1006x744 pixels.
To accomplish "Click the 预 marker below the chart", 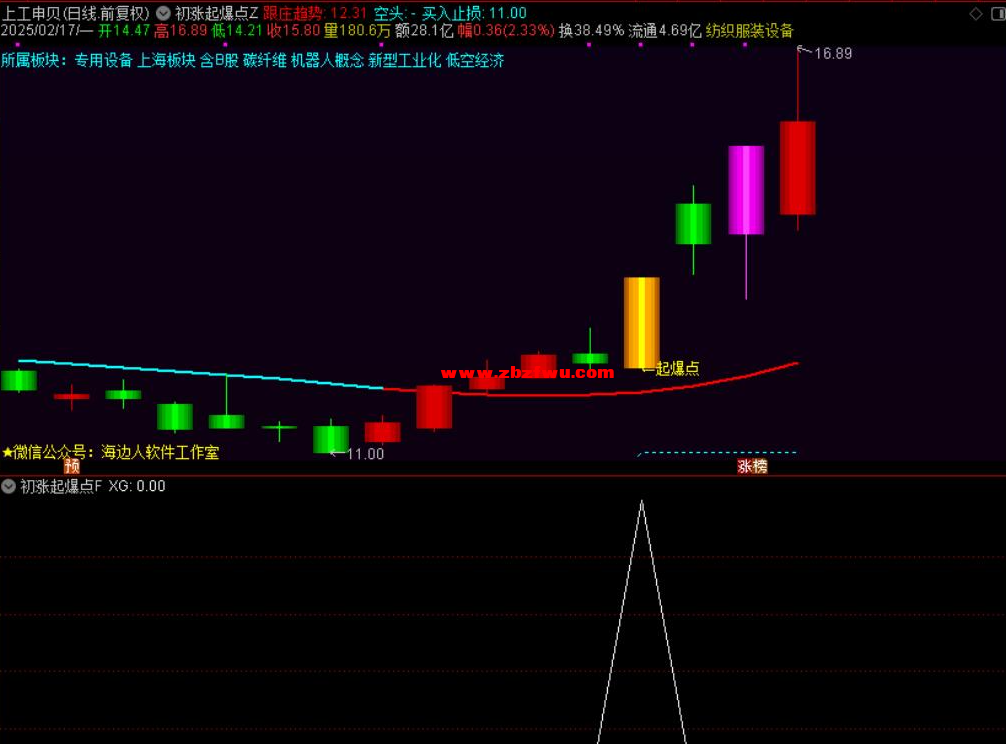I will 72,466.
